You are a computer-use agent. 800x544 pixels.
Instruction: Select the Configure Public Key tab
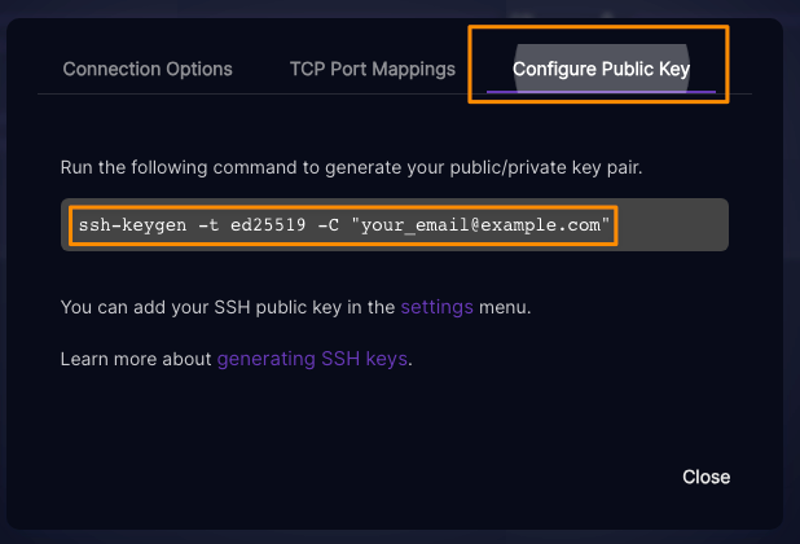[x=601, y=69]
